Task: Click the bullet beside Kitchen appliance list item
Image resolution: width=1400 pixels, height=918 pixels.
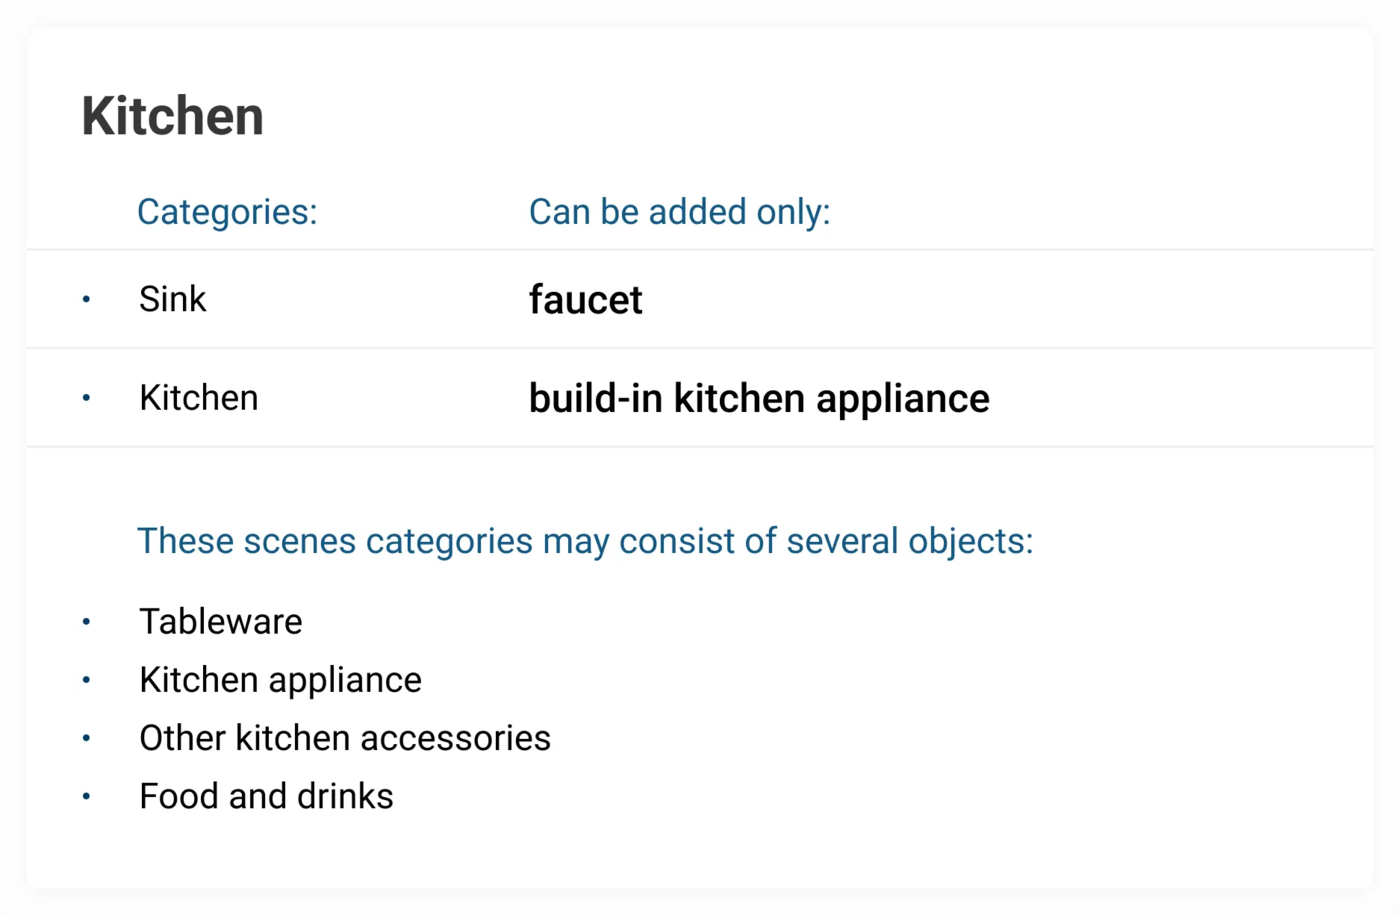Action: tap(86, 680)
